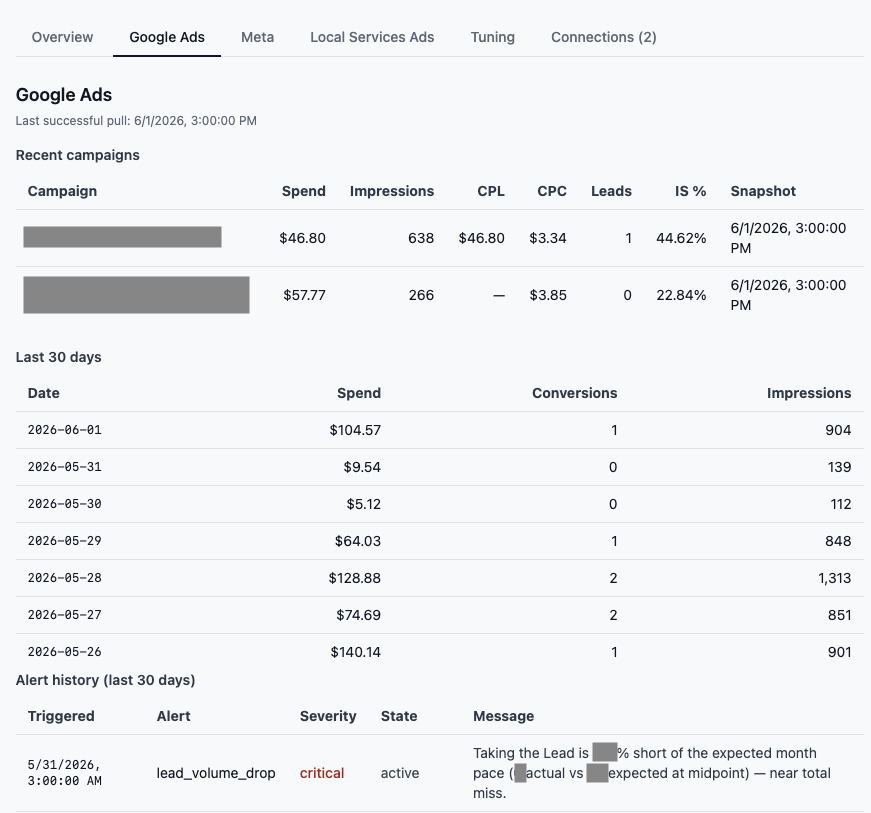Click the Campaign column header
This screenshot has width=871, height=813.
(62, 191)
